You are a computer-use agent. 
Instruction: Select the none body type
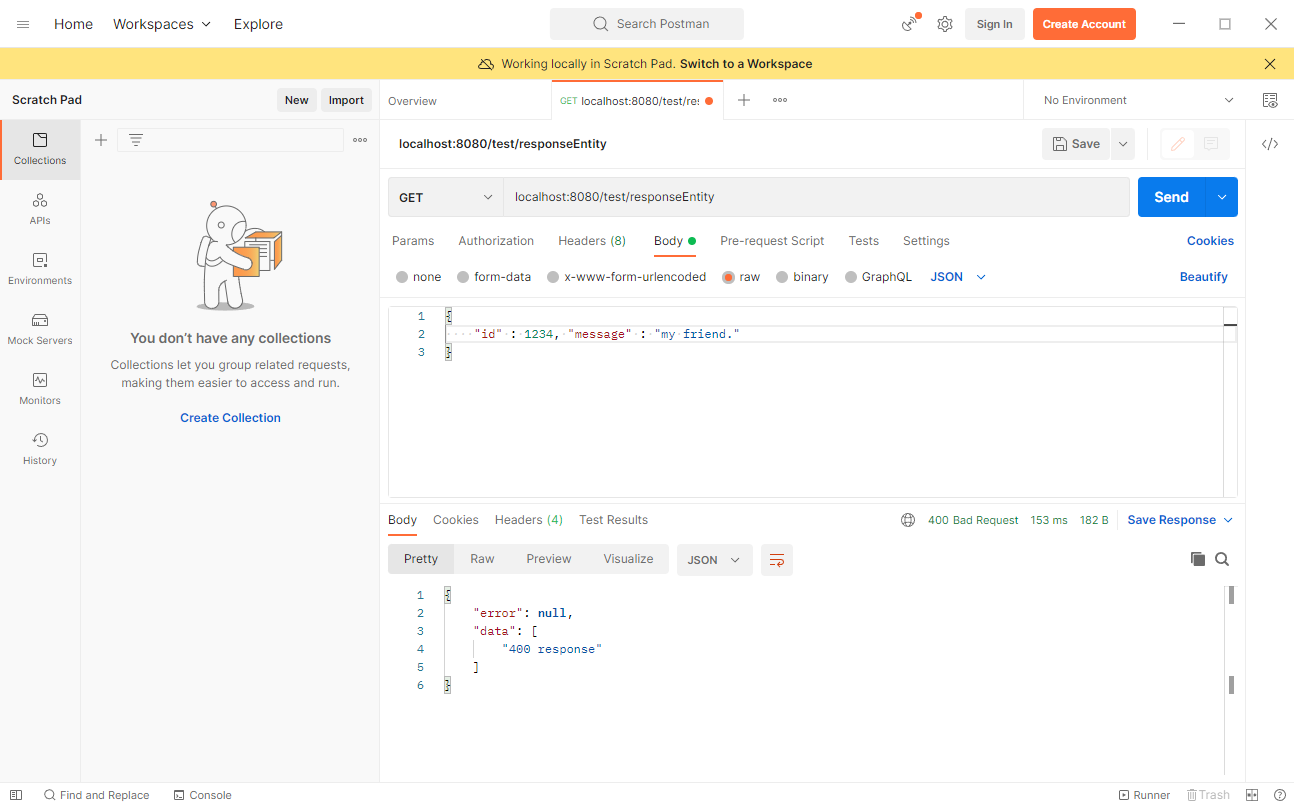click(x=402, y=277)
